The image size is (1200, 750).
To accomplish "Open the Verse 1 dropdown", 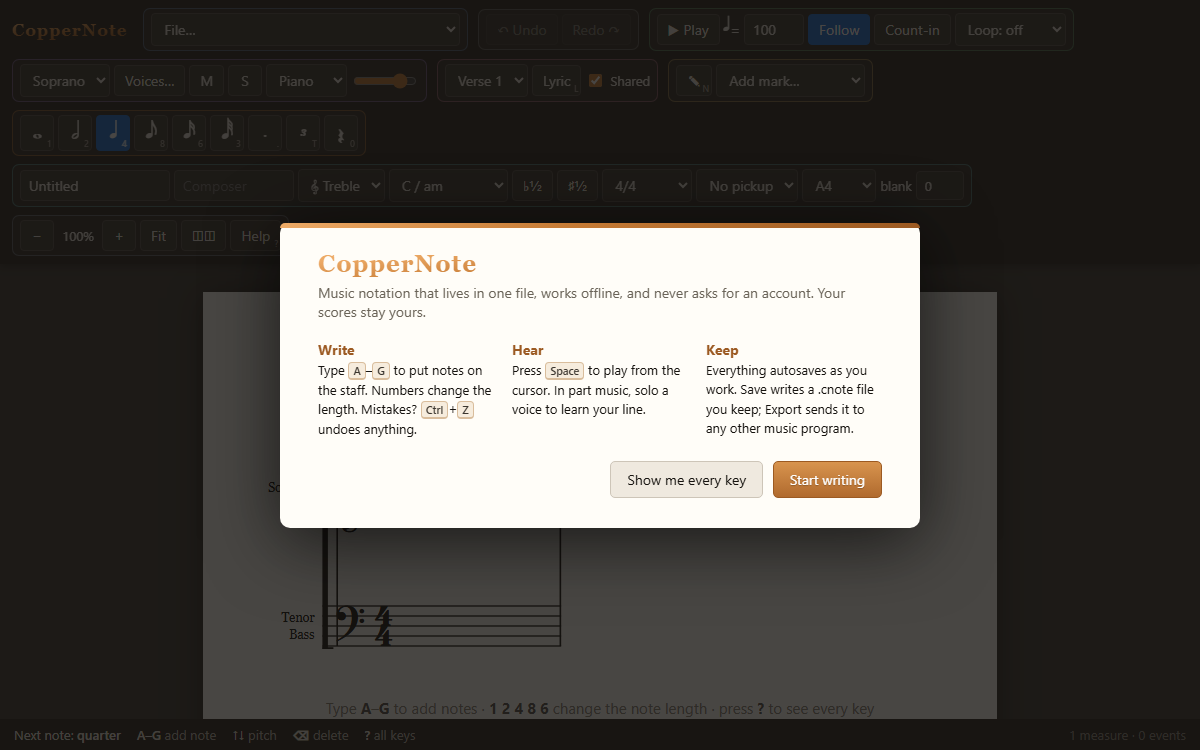I will tap(486, 81).
